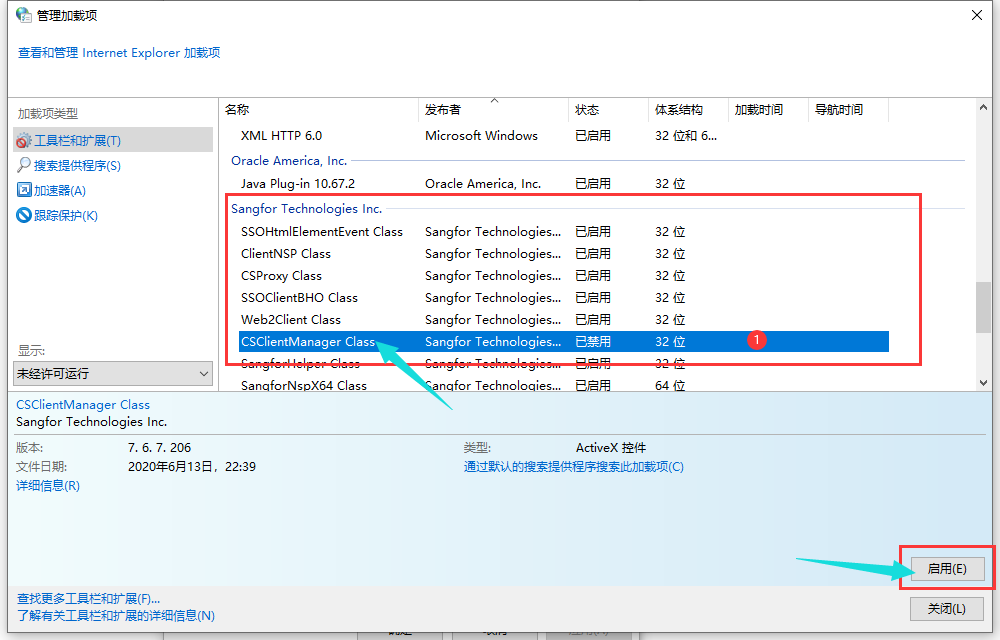
Task: Click 通过默认的搜索提供程序搜索此加载项 link
Action: [573, 466]
